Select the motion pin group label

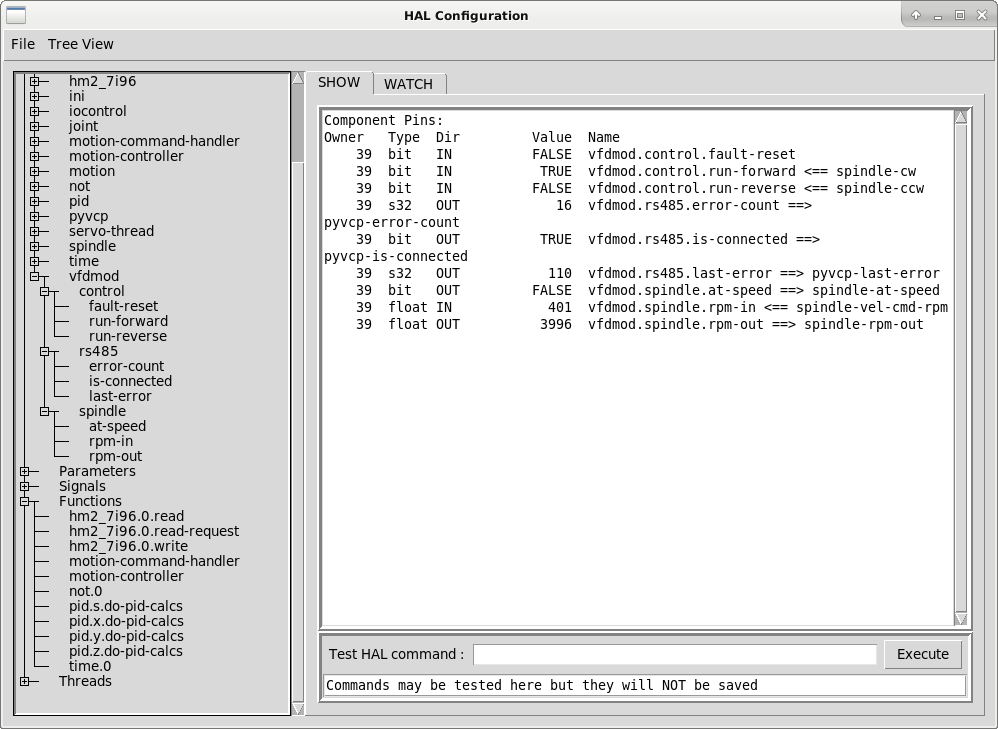click(92, 171)
